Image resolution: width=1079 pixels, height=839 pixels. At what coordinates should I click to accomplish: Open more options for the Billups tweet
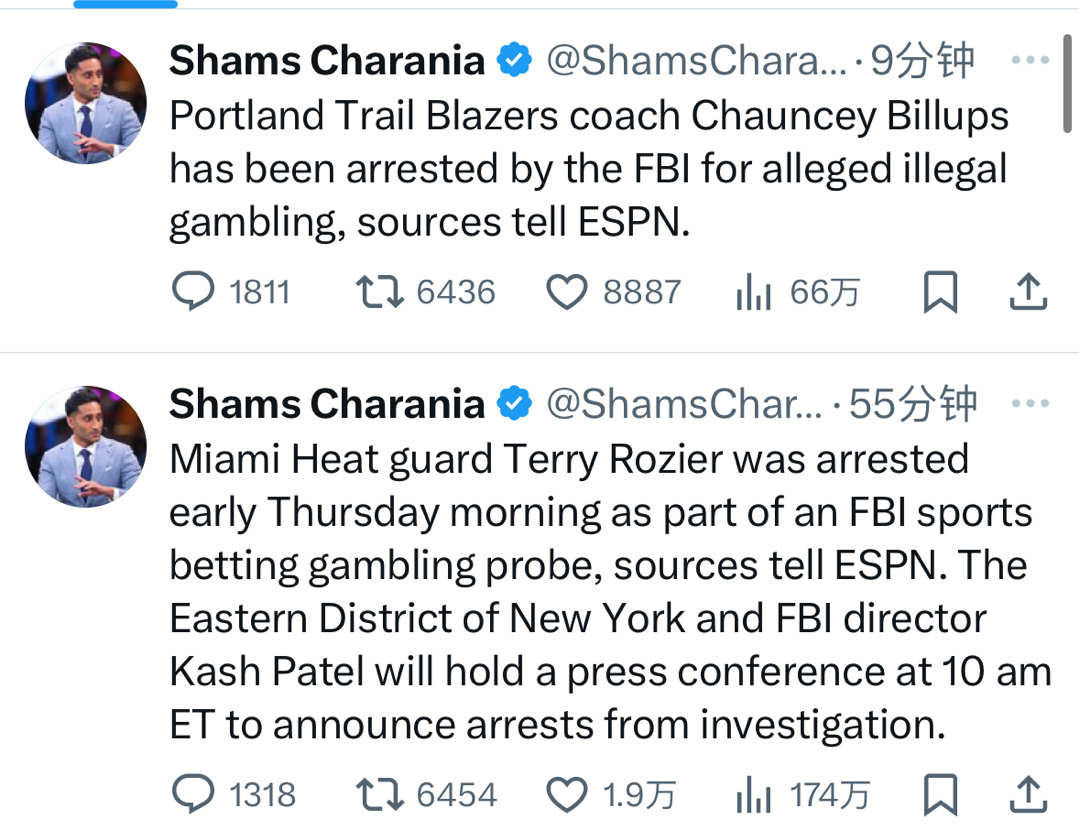(1029, 61)
